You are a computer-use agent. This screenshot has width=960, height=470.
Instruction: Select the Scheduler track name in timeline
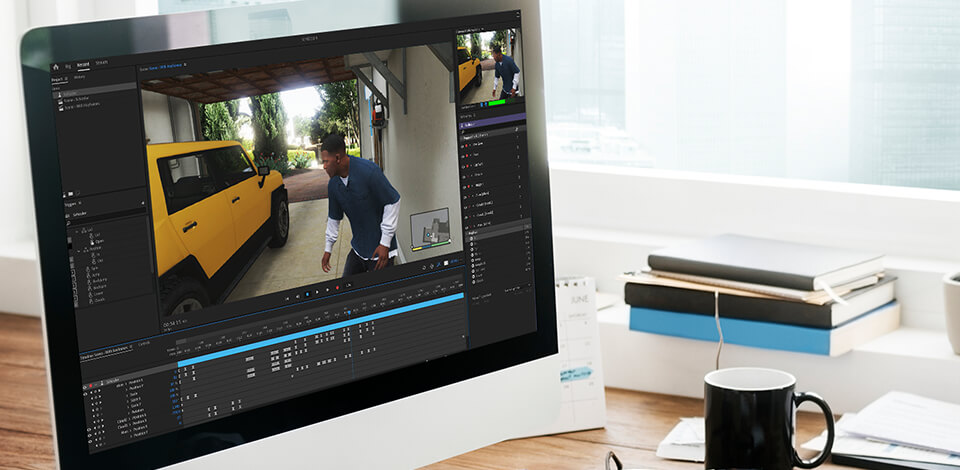112,381
